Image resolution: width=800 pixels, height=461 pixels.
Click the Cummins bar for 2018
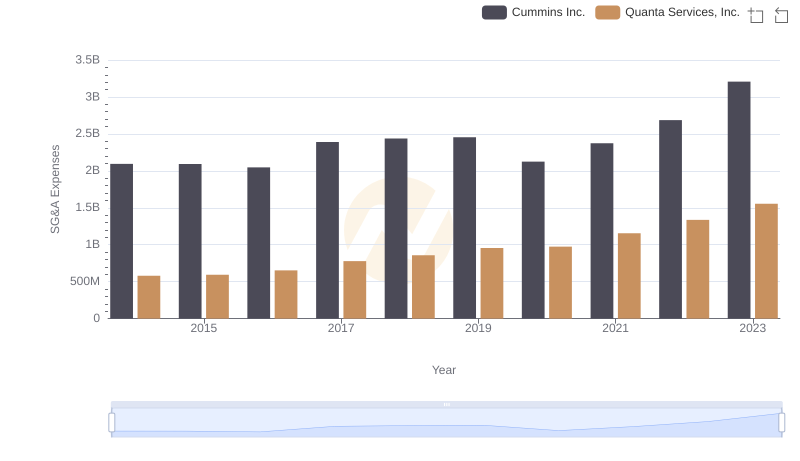[396, 228]
